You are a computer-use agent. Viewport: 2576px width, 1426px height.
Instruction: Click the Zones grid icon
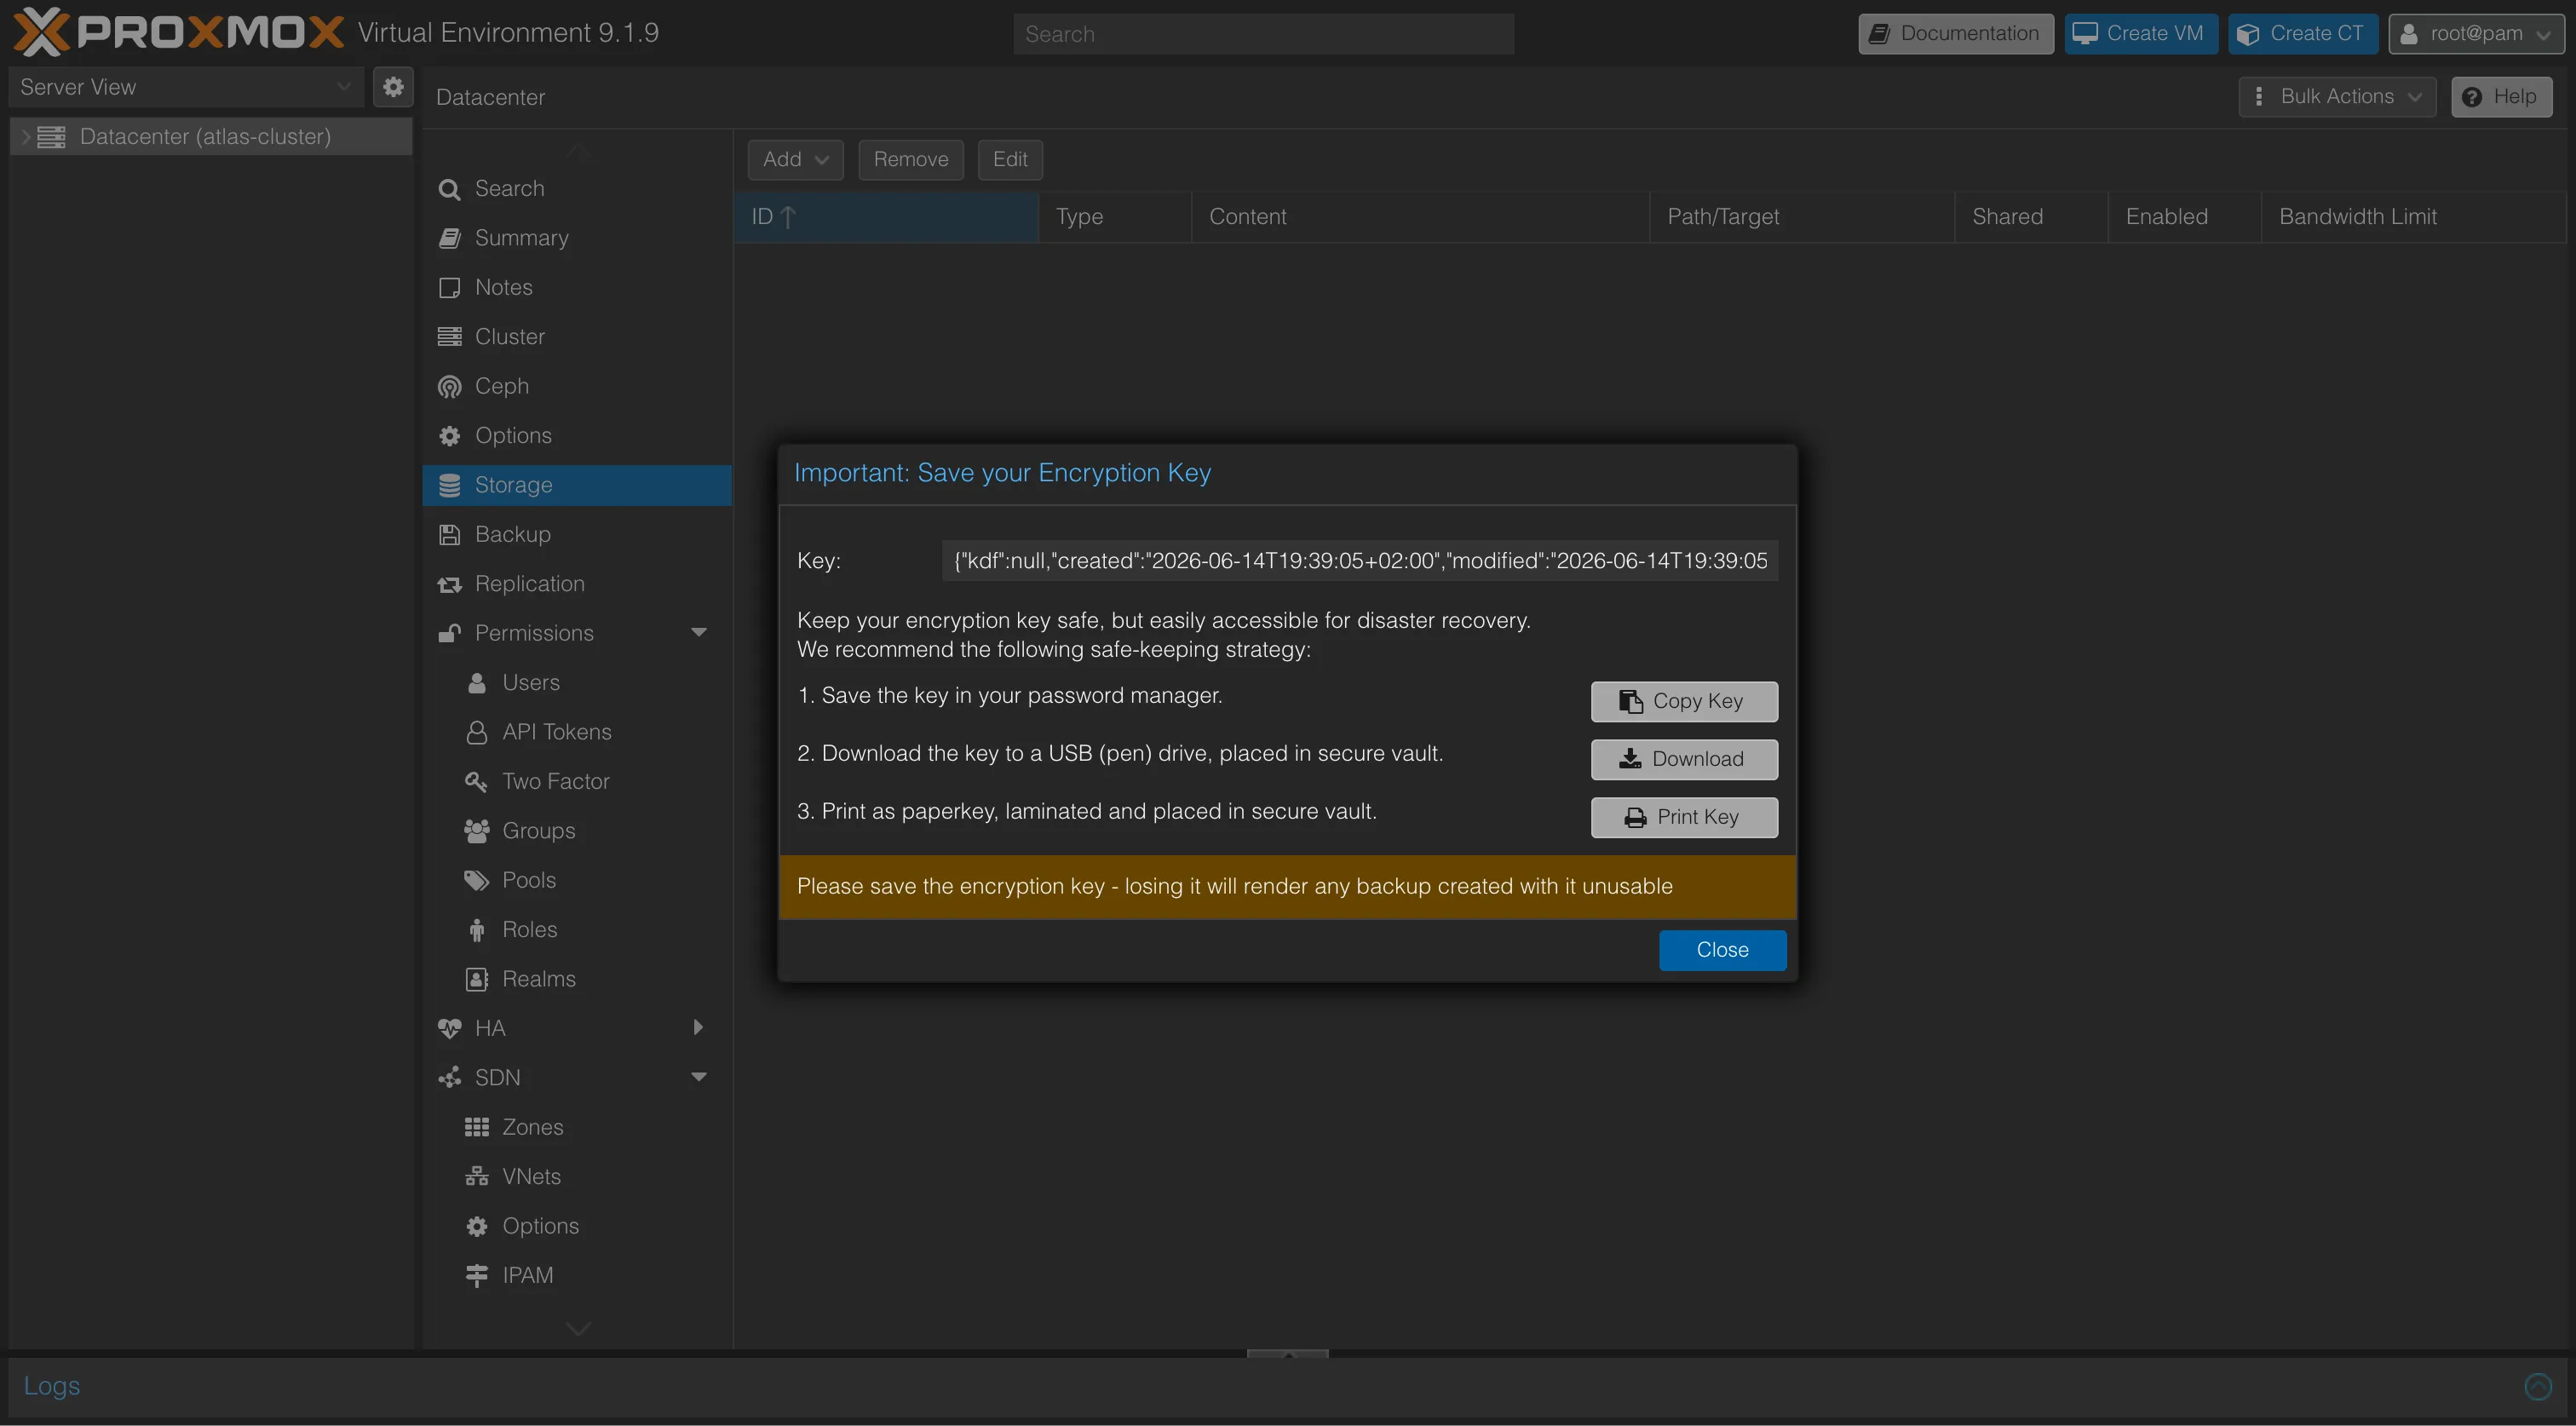coord(476,1127)
